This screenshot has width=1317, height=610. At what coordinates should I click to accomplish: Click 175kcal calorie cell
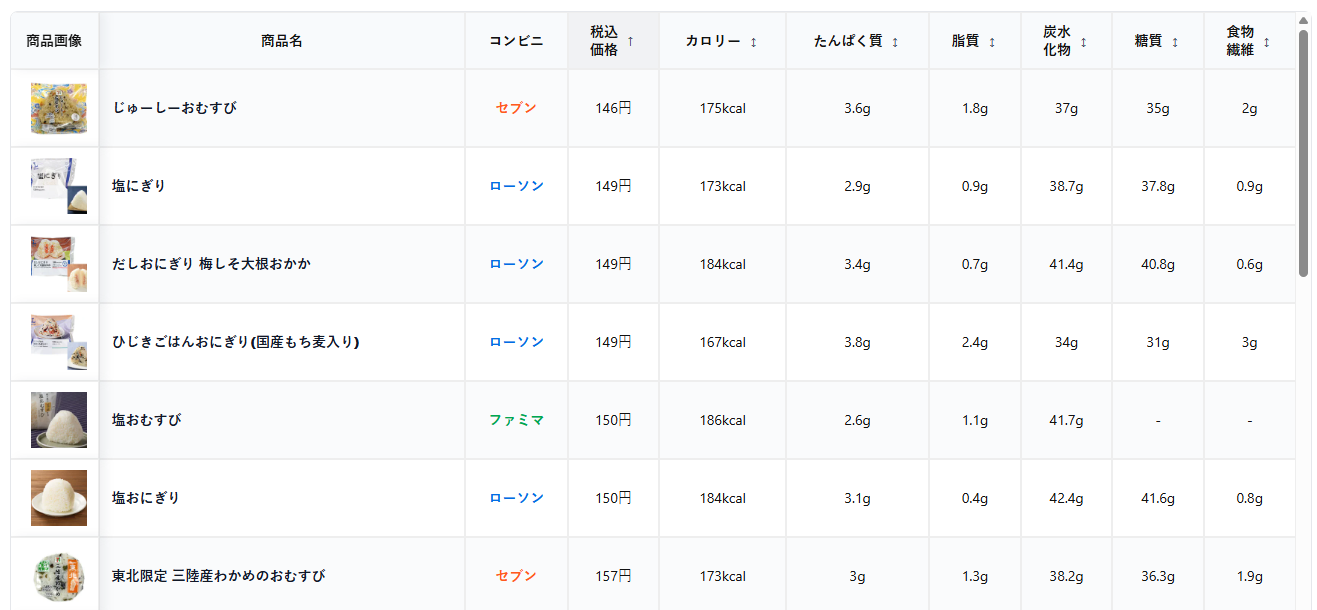722,108
